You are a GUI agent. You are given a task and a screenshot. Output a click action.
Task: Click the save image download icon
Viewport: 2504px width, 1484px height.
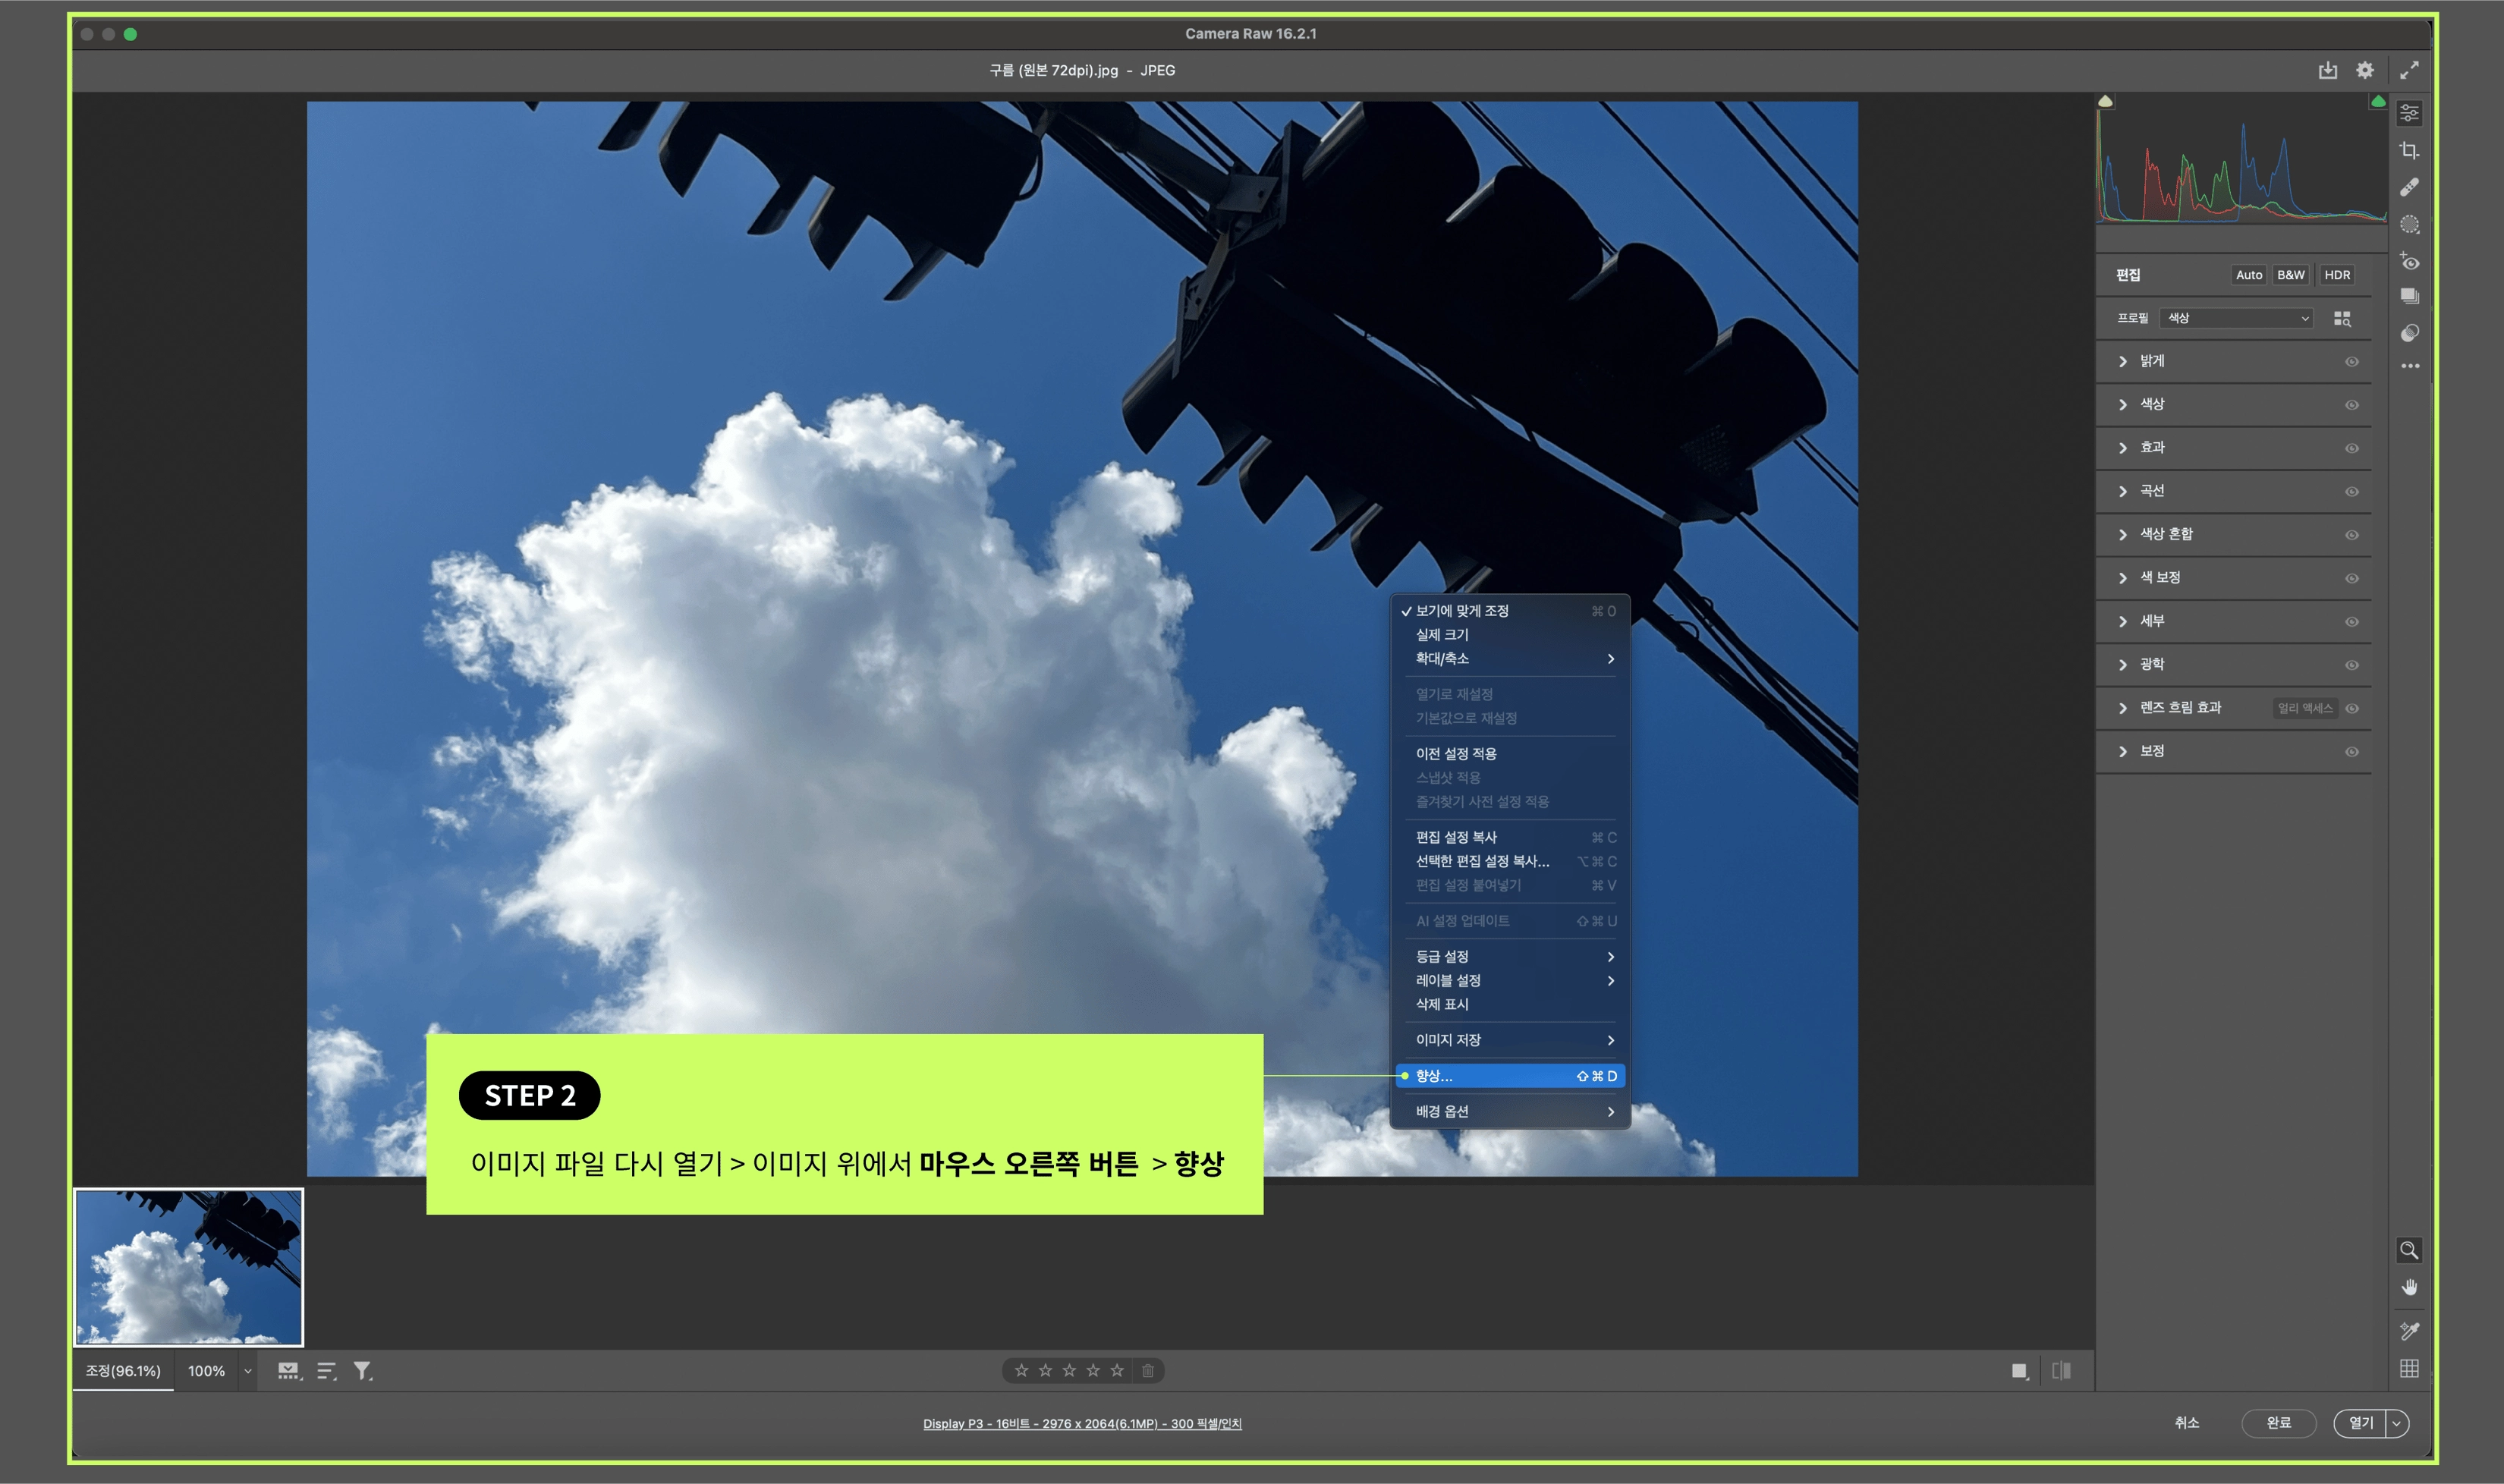(2327, 70)
